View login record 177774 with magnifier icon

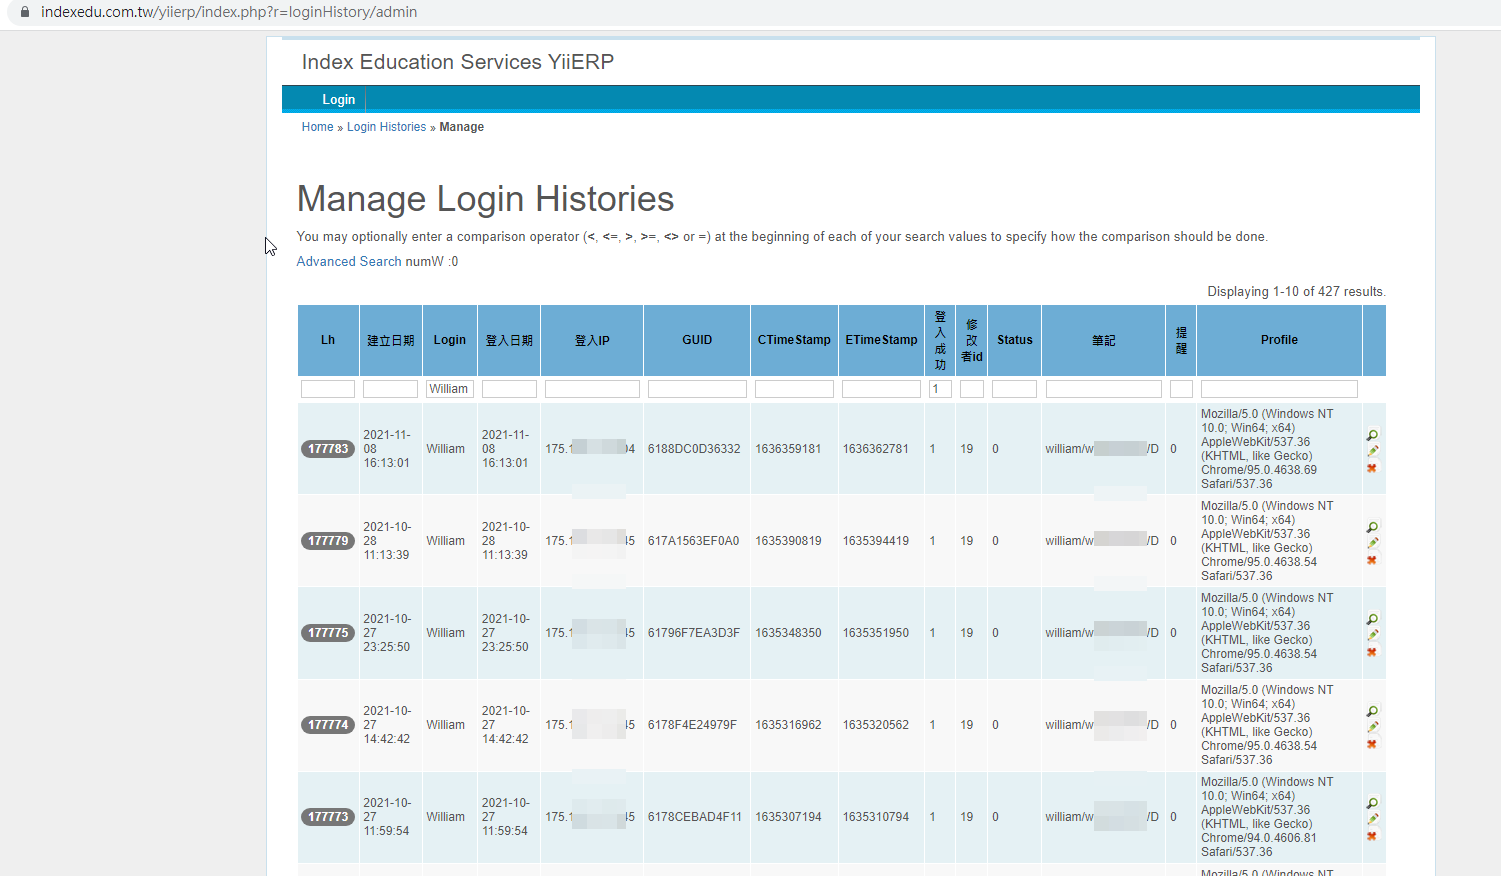click(1372, 711)
